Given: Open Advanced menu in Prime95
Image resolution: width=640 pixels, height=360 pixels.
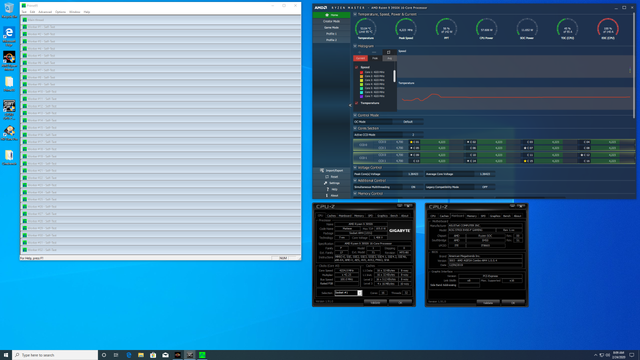Looking at the screenshot, I should click(x=45, y=12).
